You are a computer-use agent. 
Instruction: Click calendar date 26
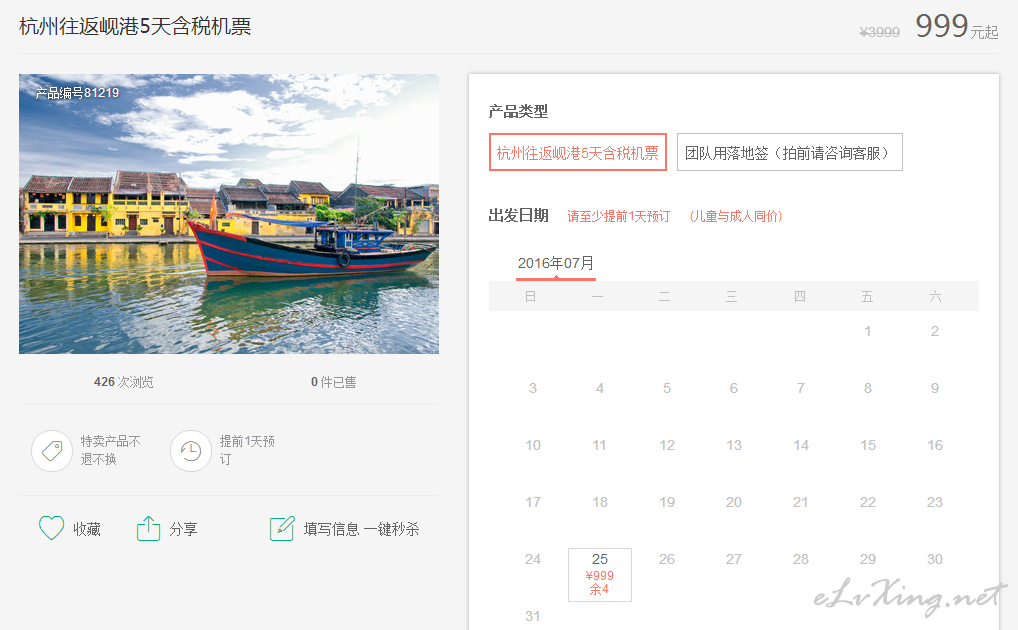click(667, 559)
